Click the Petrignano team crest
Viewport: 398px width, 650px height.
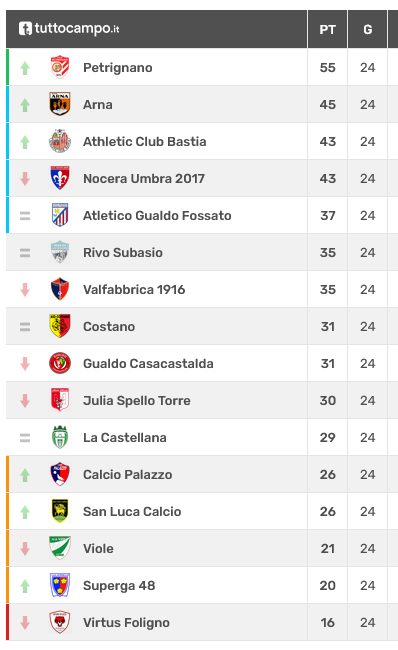pos(60,67)
